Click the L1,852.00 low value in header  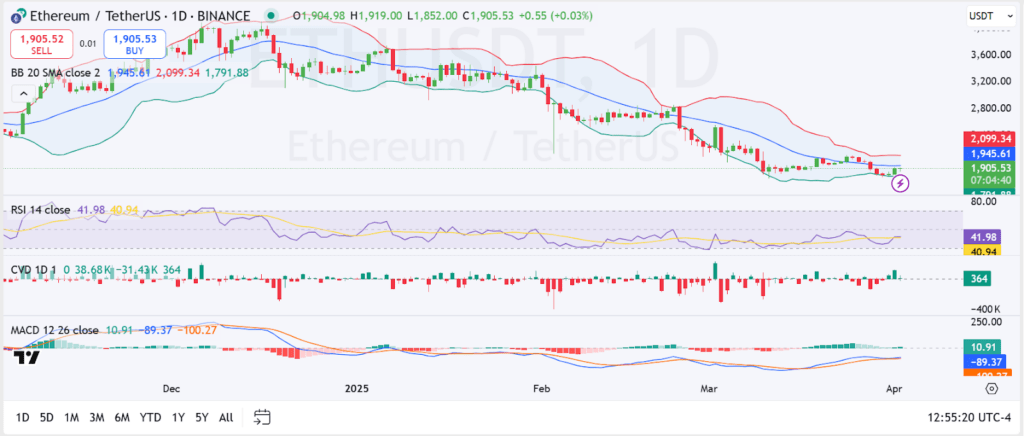point(432,15)
